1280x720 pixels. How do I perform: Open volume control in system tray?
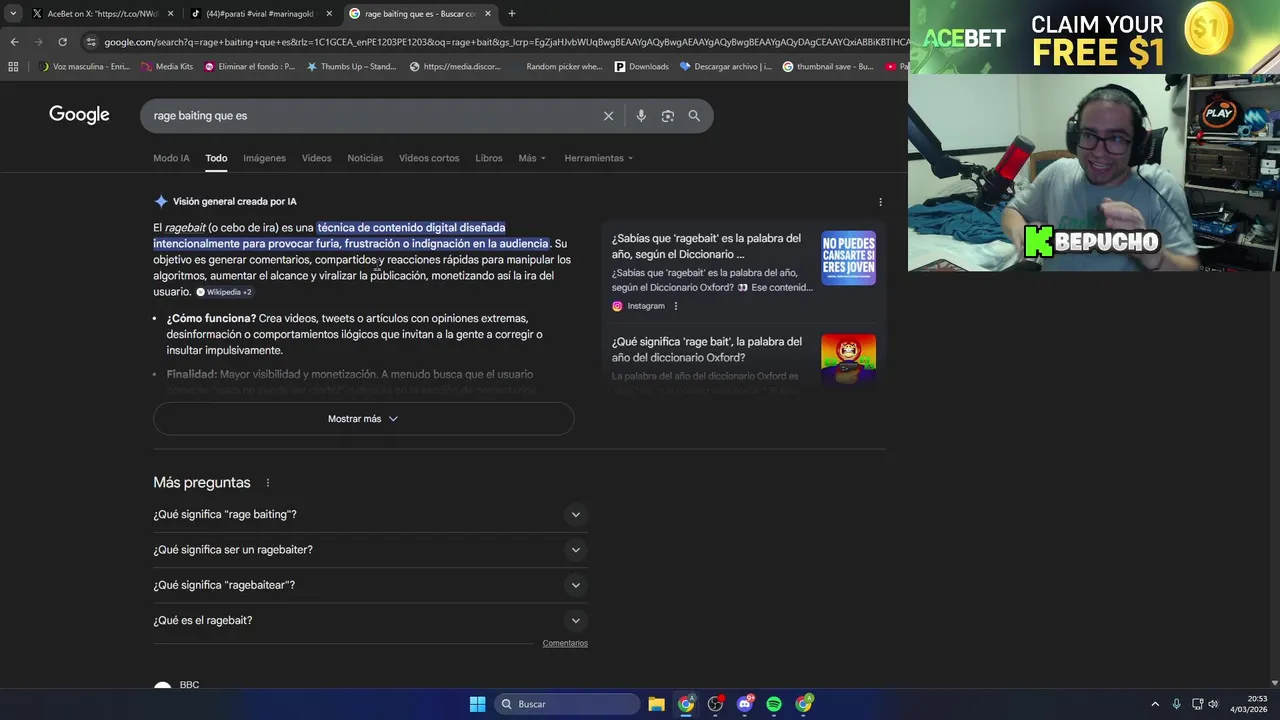point(1213,704)
